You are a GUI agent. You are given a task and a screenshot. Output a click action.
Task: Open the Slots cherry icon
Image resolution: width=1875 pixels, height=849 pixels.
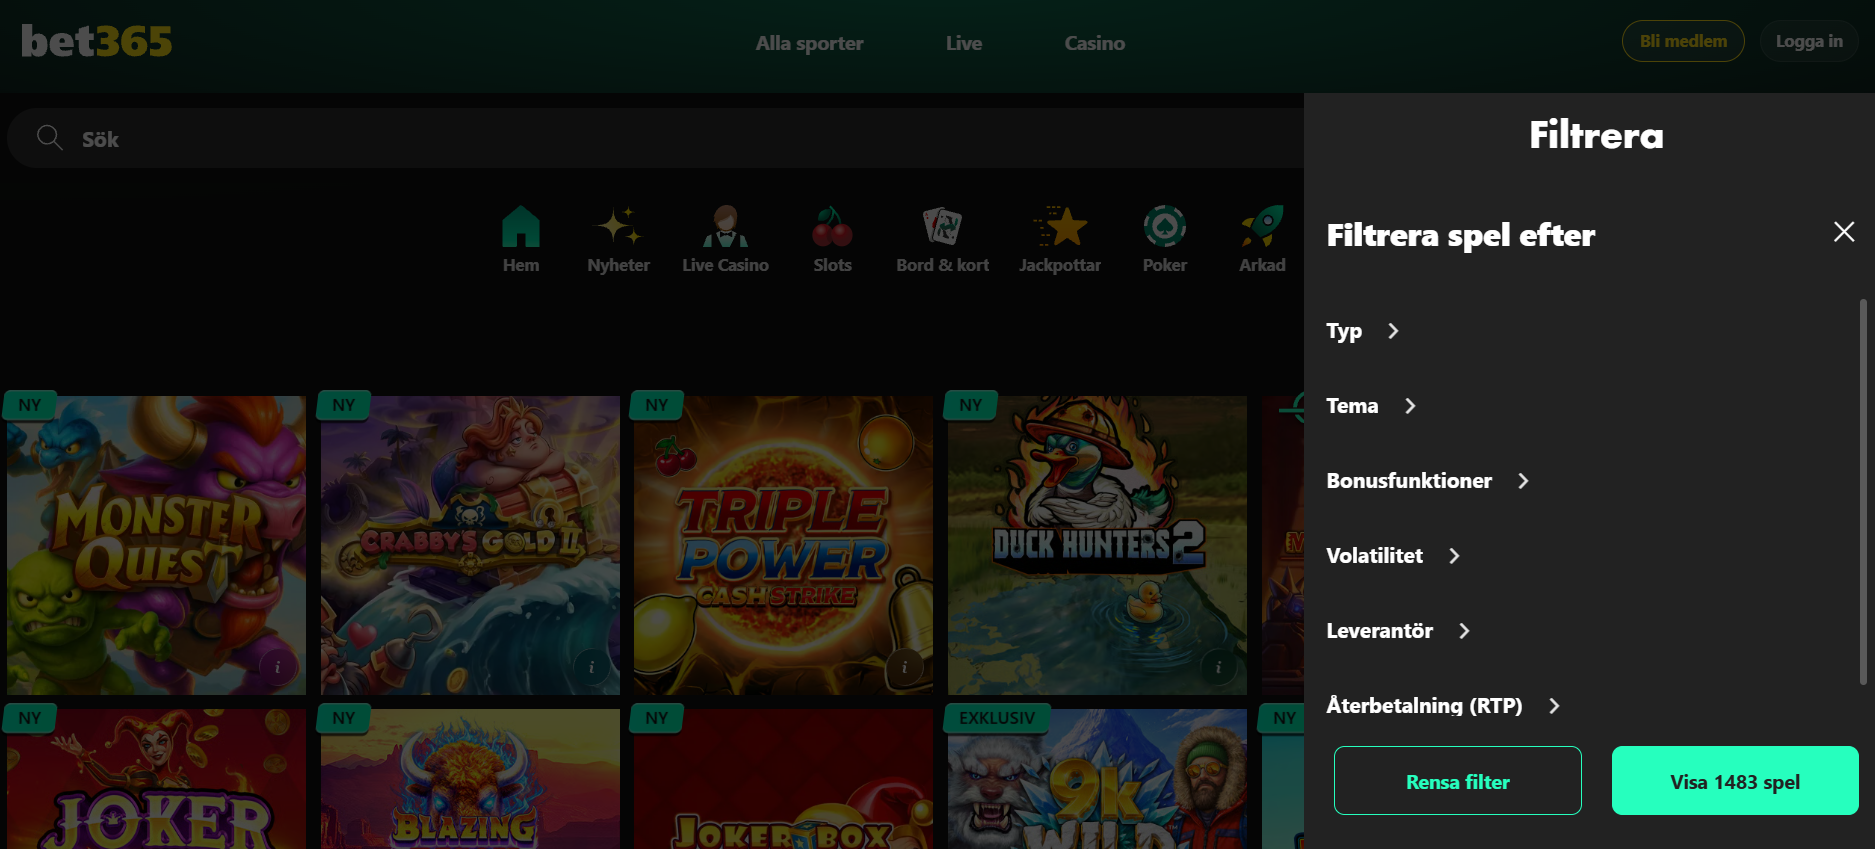coord(832,227)
